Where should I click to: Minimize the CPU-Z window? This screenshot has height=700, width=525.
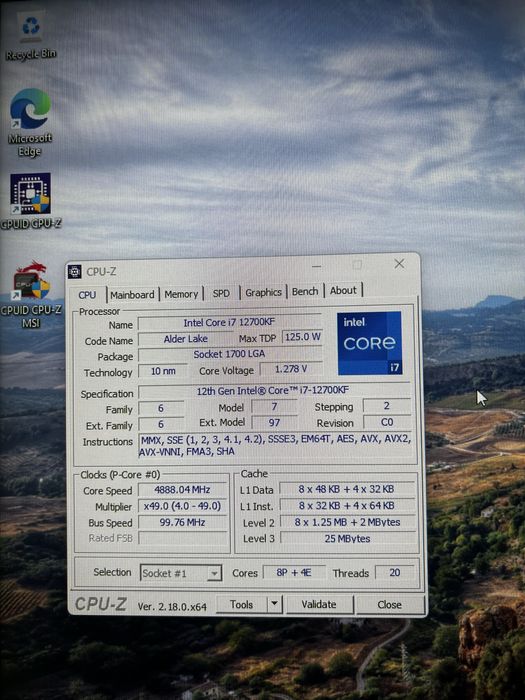[317, 267]
